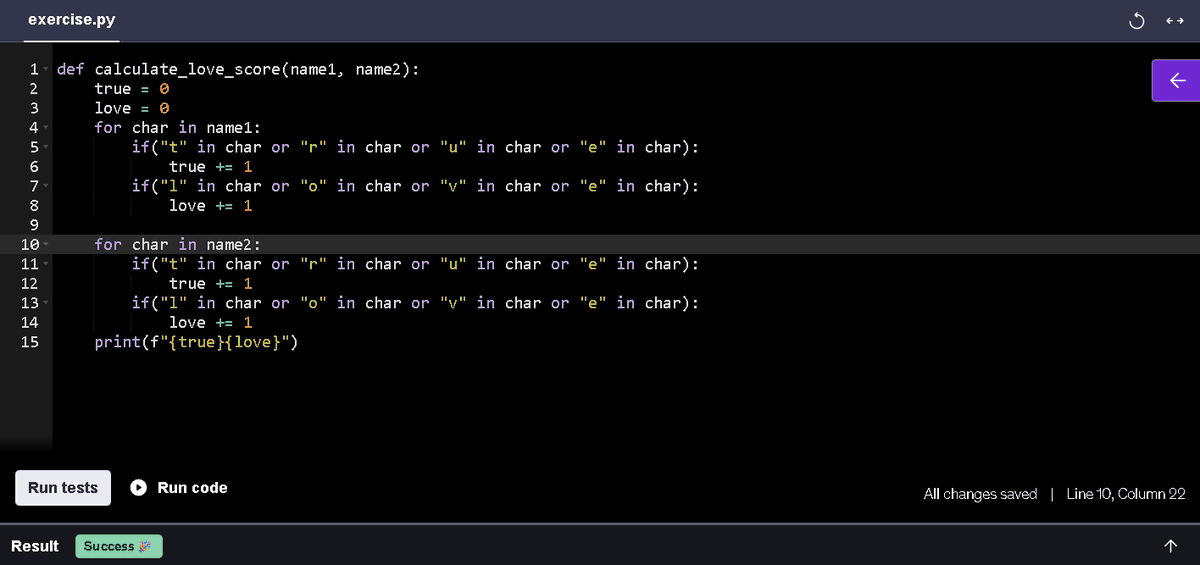Image resolution: width=1200 pixels, height=565 pixels.
Task: Click line number 2 in the gutter
Action: pyautogui.click(x=33, y=89)
